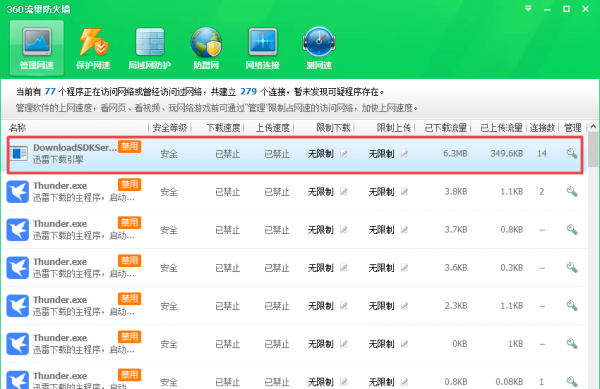Viewport: 600px width, 389px height.
Task: Edit upload limit for Thunder.exe 3.6KB row
Action: pyautogui.click(x=404, y=268)
